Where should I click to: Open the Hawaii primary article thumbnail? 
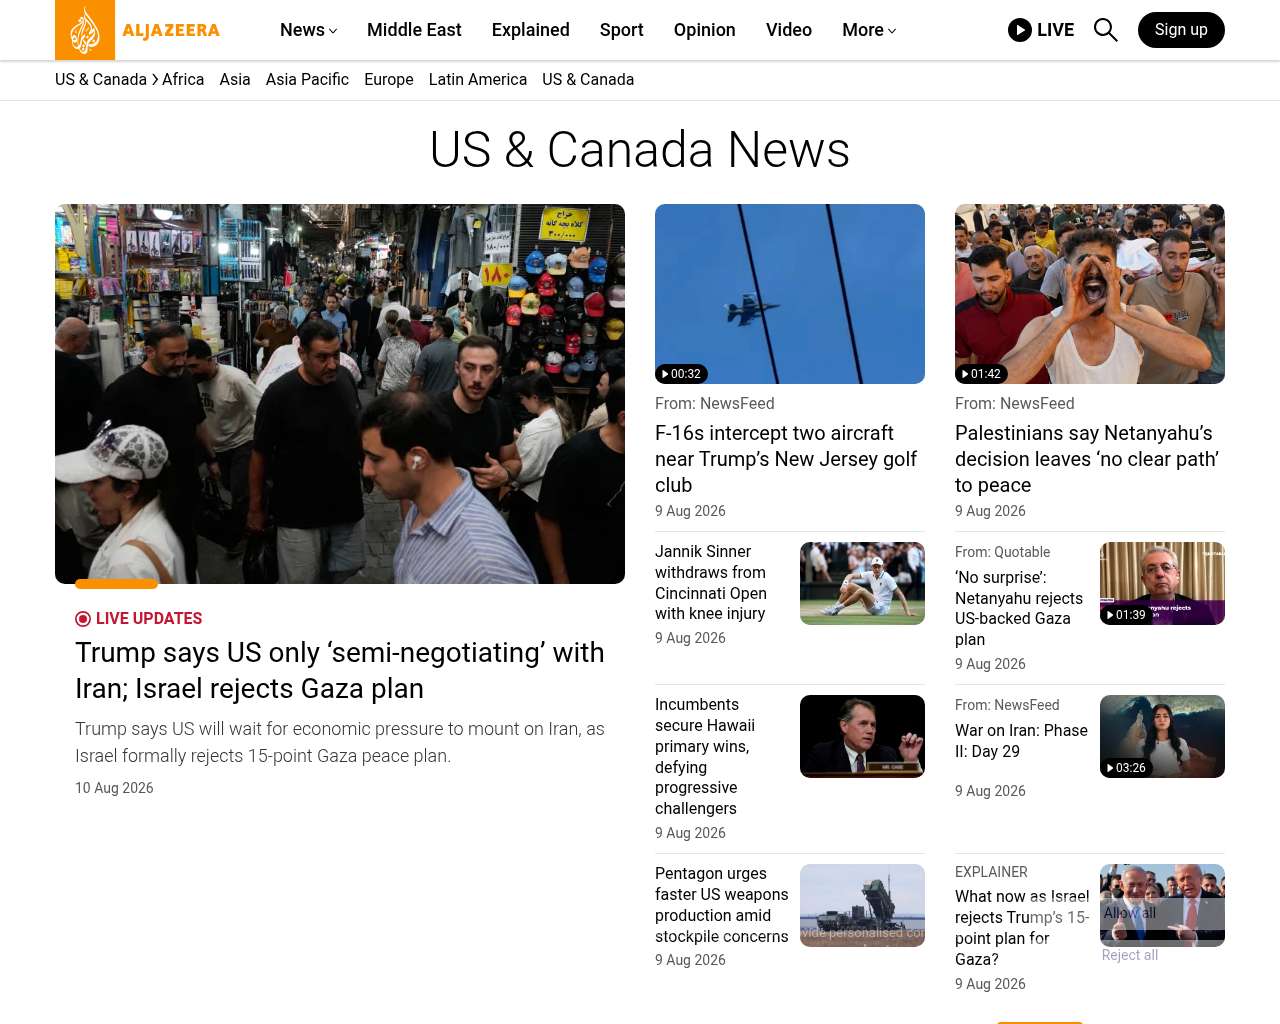tap(862, 736)
